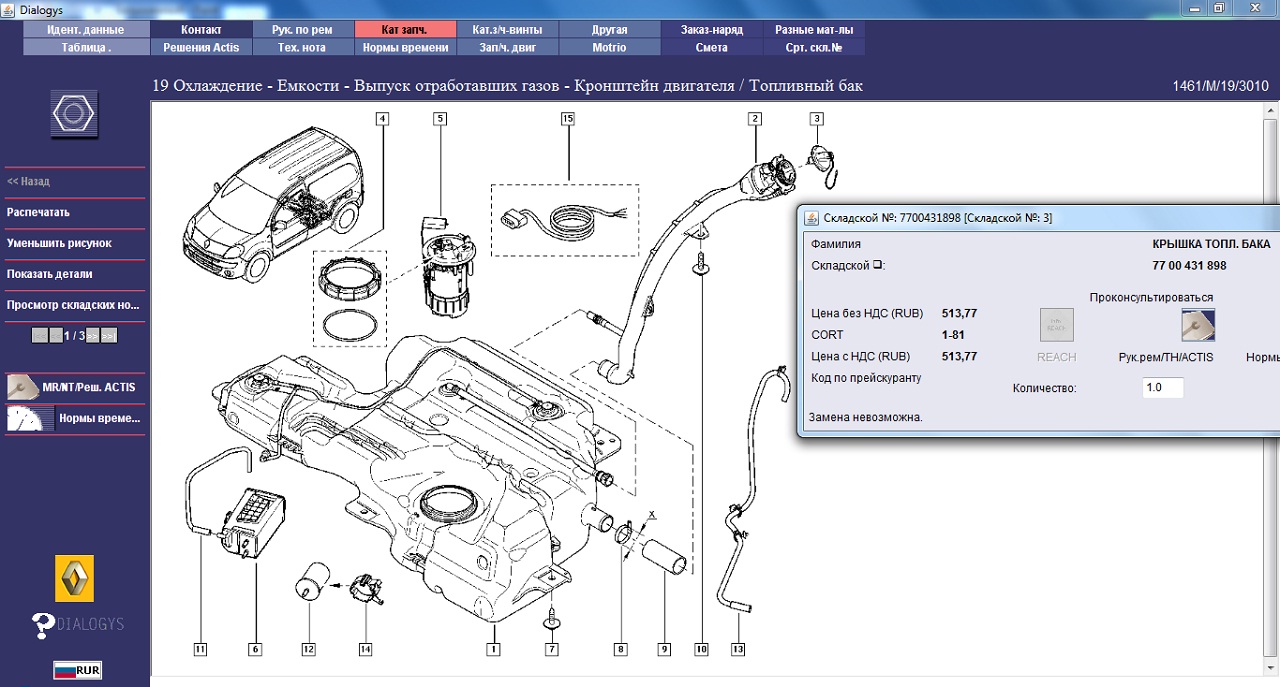This screenshot has width=1280, height=687.
Task: Select part callout number 12 filter
Action: (308, 649)
